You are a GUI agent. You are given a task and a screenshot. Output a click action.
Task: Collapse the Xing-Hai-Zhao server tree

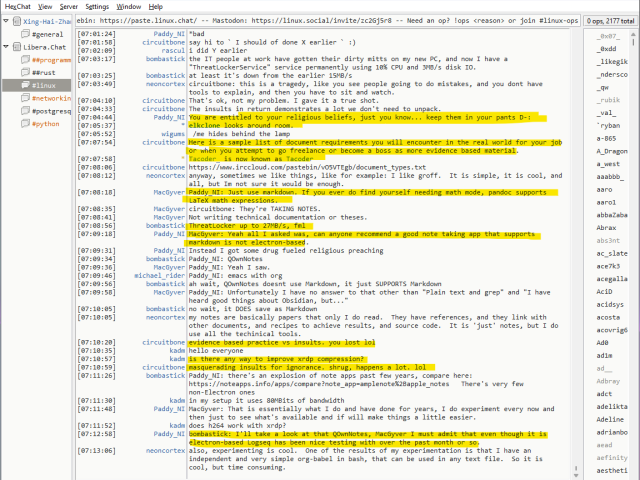[x=5, y=20]
